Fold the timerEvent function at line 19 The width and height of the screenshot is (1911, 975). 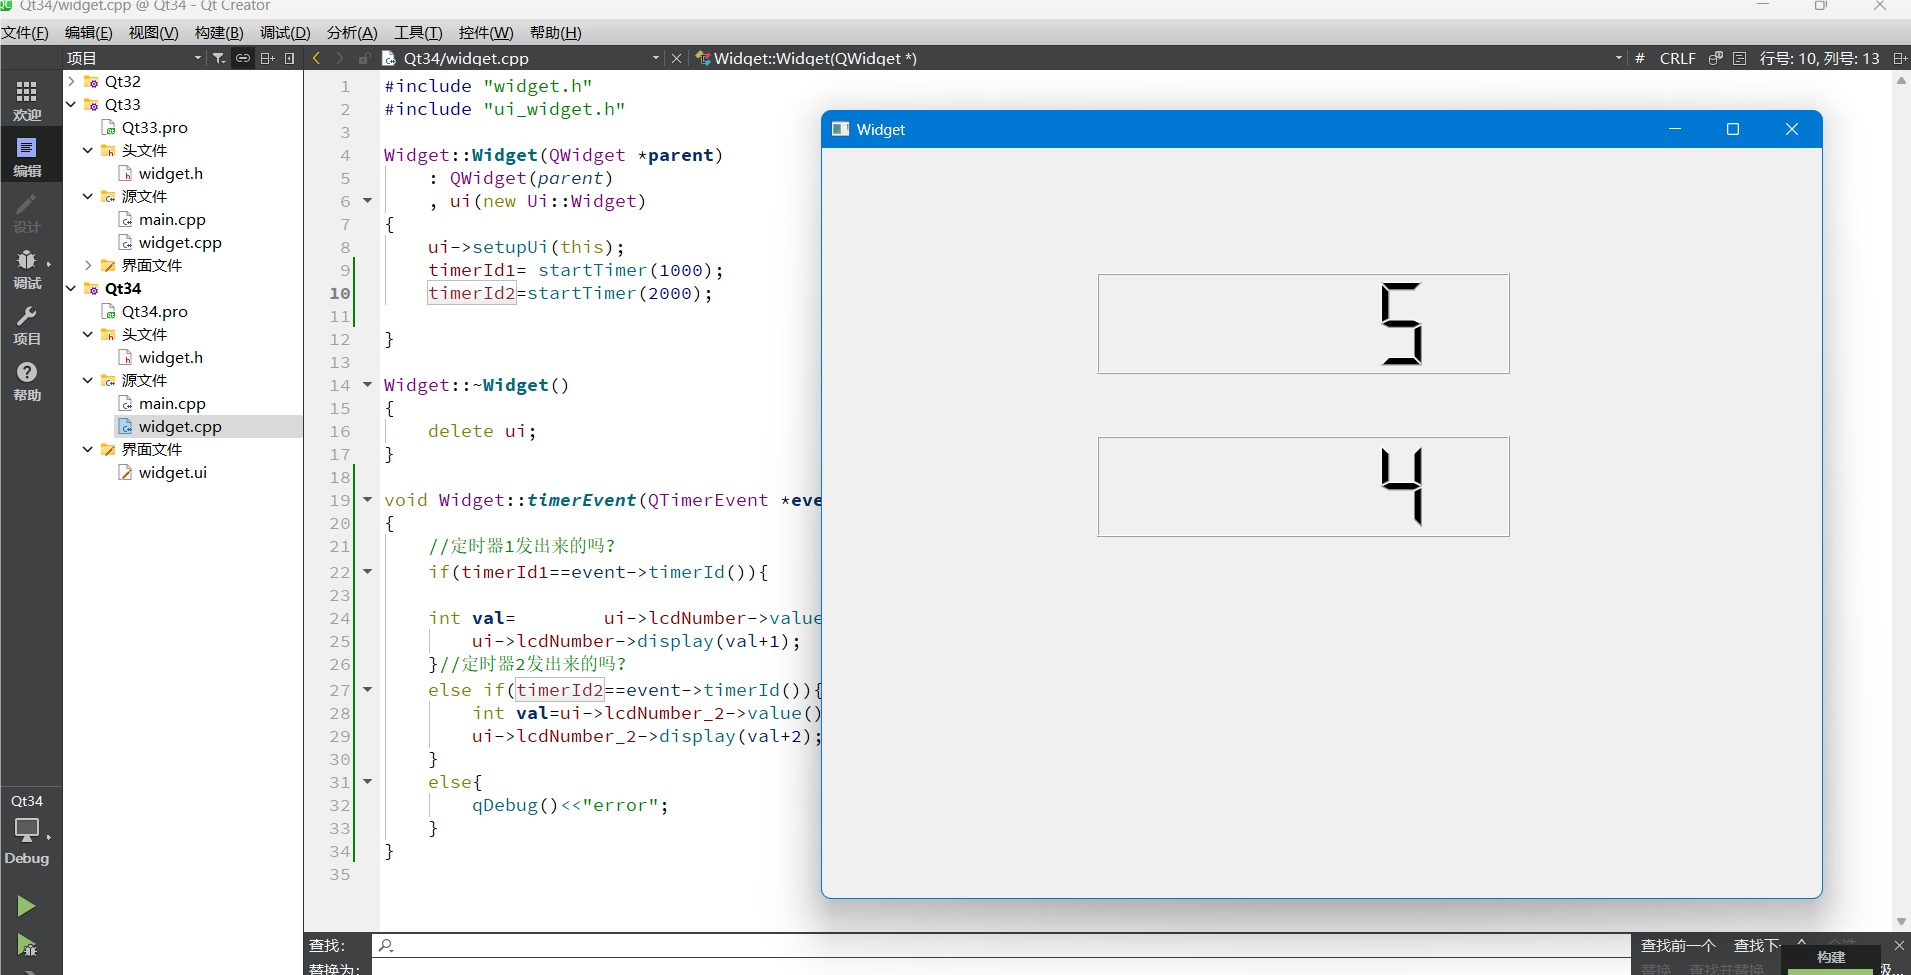point(367,499)
